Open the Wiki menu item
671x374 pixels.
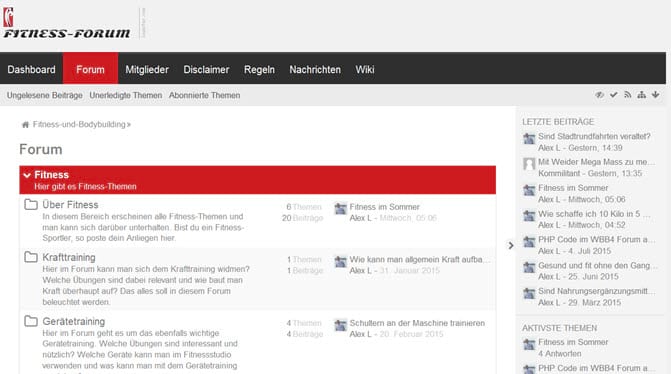click(x=365, y=69)
